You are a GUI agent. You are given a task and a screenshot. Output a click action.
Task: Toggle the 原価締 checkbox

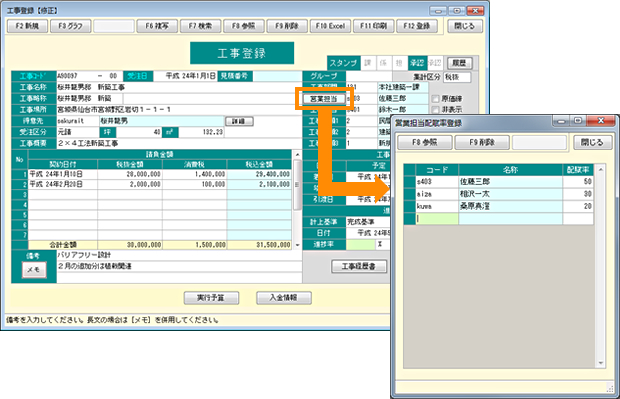[436, 99]
